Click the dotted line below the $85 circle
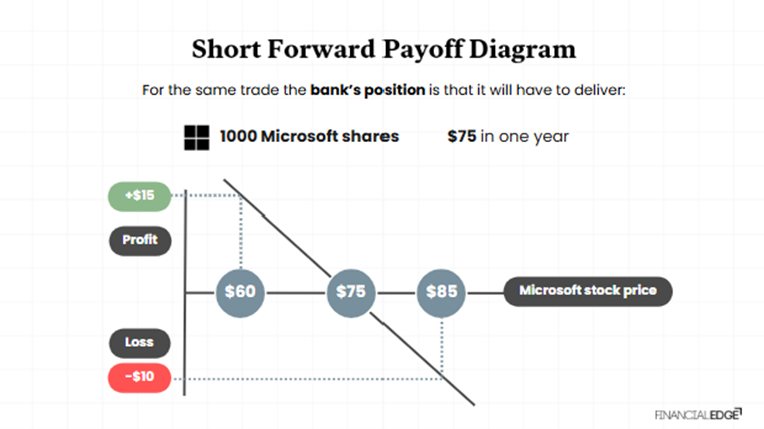 click(442, 345)
